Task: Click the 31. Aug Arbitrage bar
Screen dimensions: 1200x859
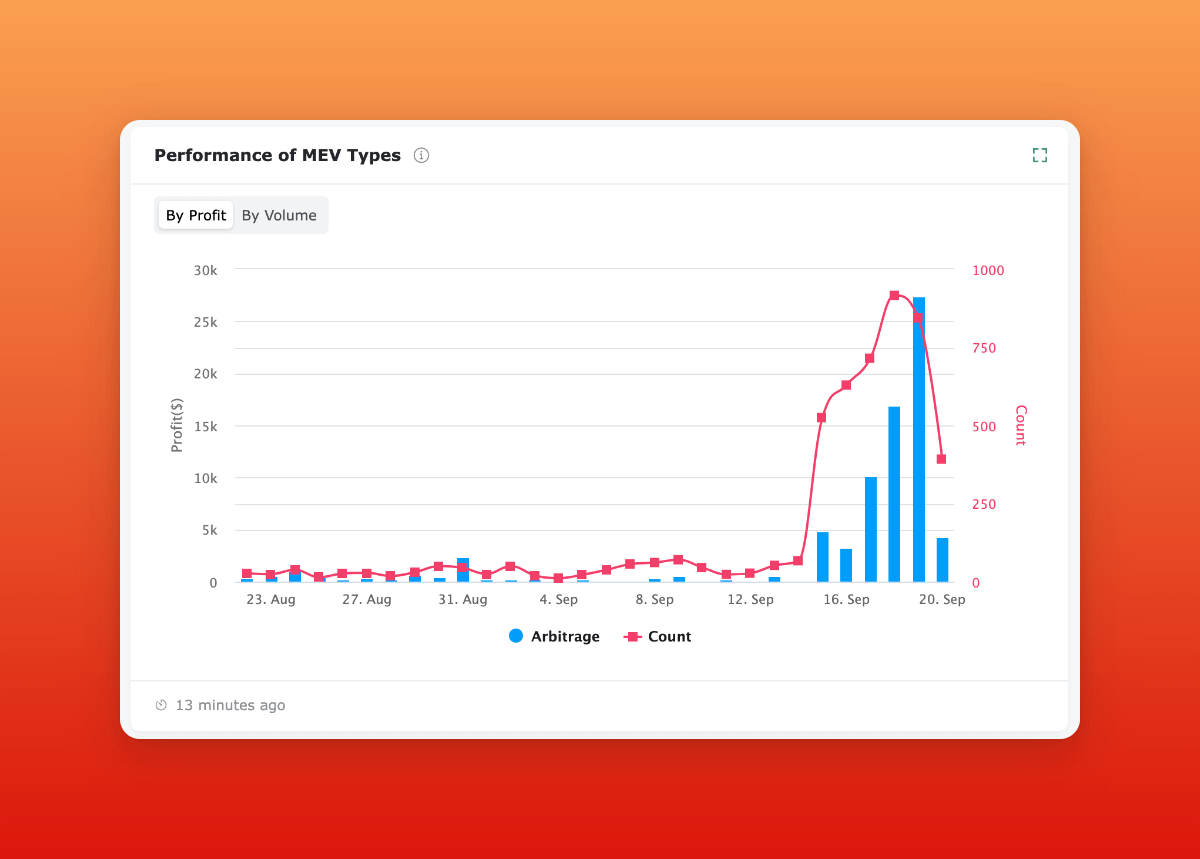Action: [463, 570]
